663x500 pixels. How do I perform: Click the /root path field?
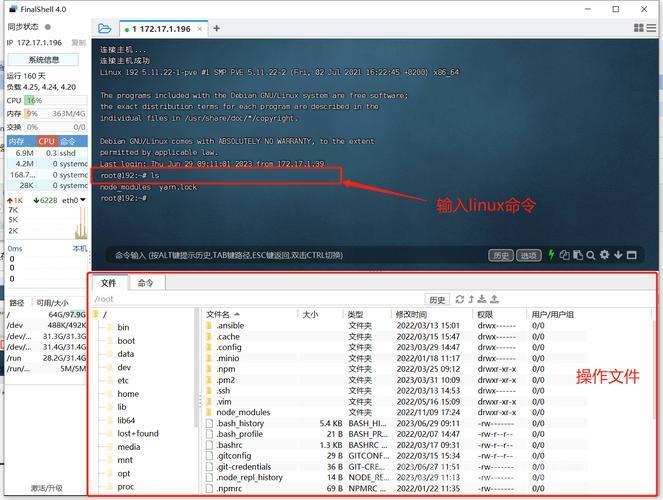(258, 299)
